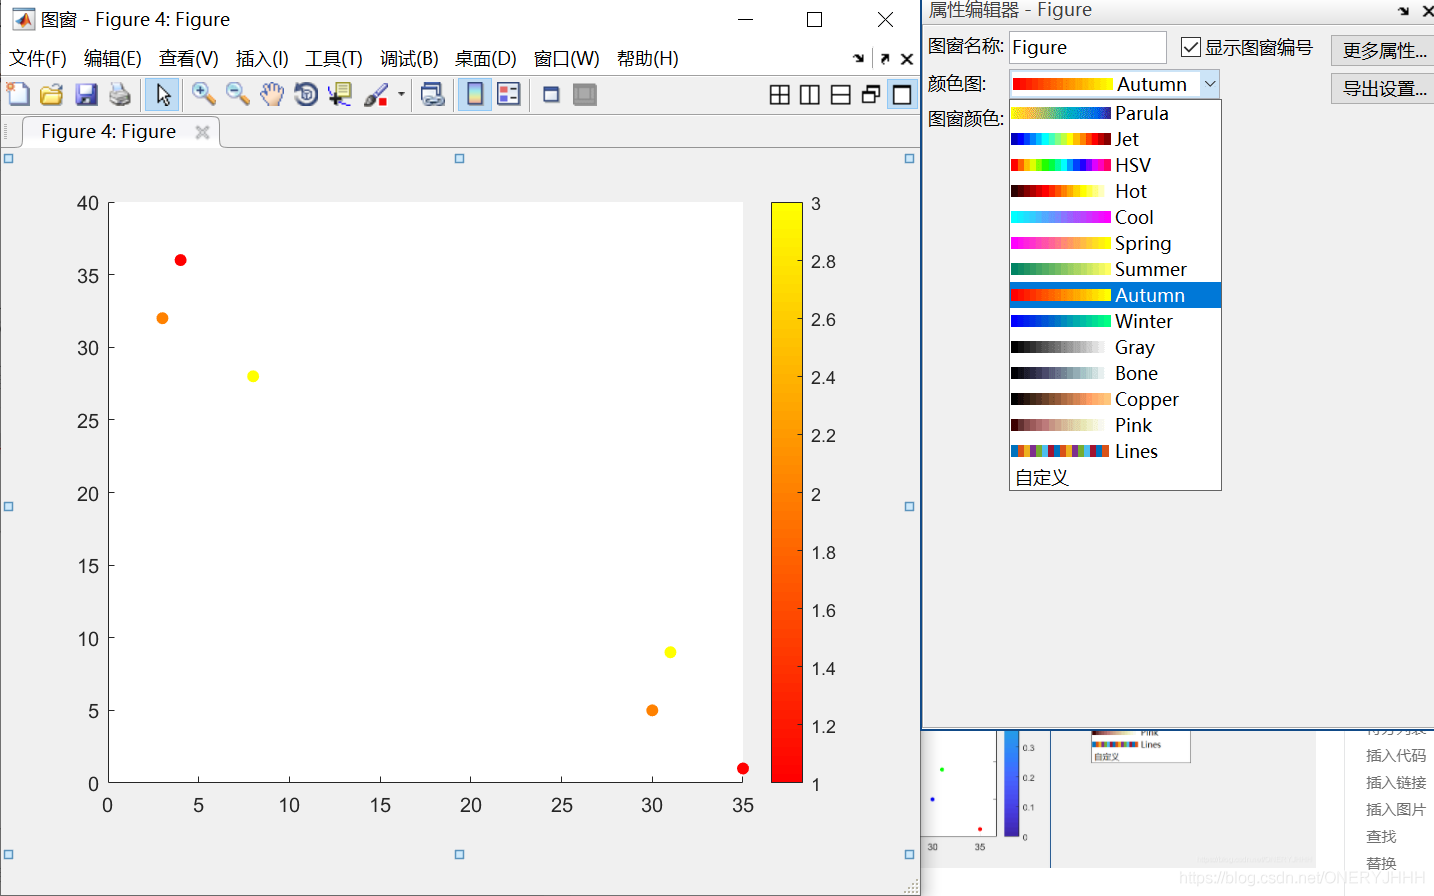Open the 文件(F) menu
The height and width of the screenshot is (896, 1434).
[38, 59]
